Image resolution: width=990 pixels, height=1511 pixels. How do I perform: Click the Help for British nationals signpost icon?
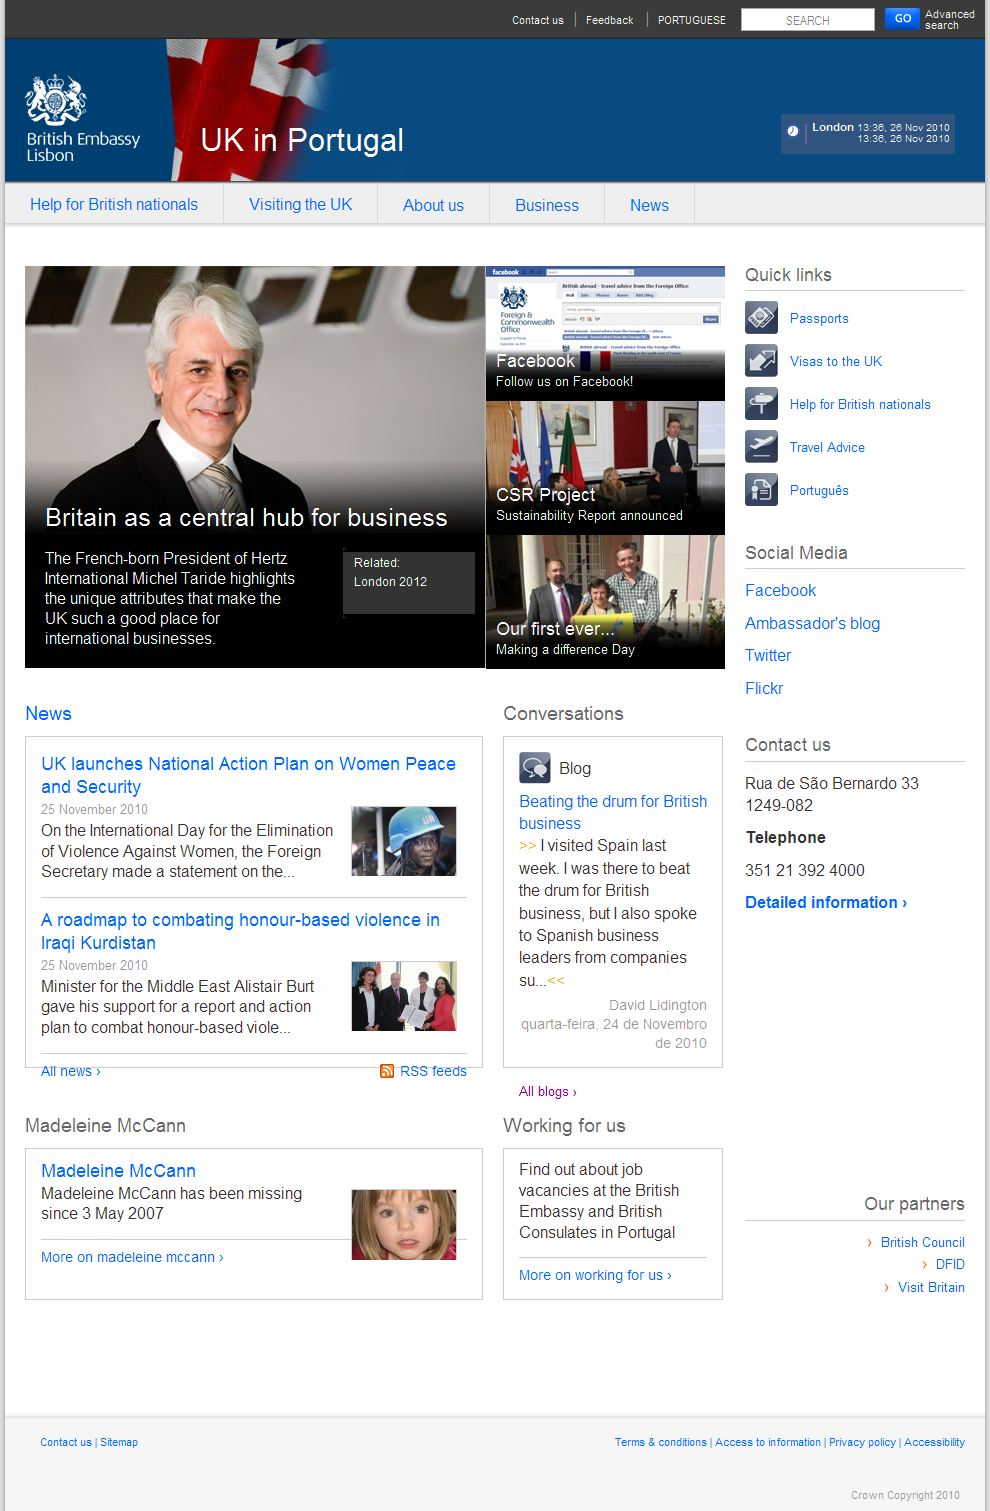[761, 404]
